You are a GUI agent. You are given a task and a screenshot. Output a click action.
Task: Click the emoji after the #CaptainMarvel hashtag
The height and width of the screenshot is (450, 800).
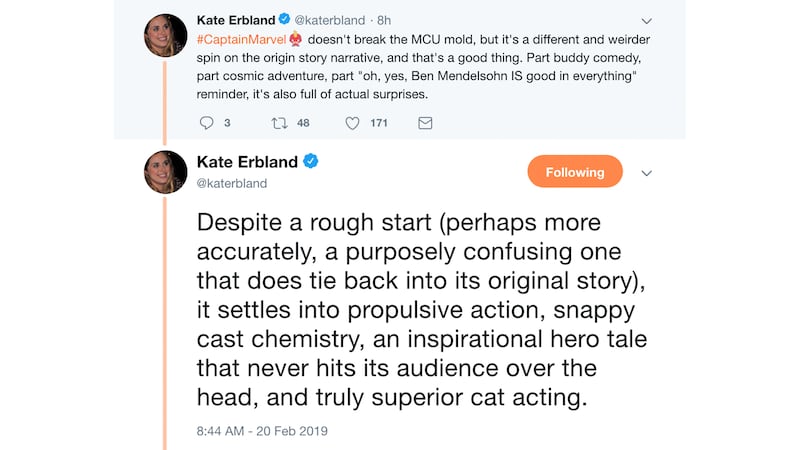click(x=295, y=39)
